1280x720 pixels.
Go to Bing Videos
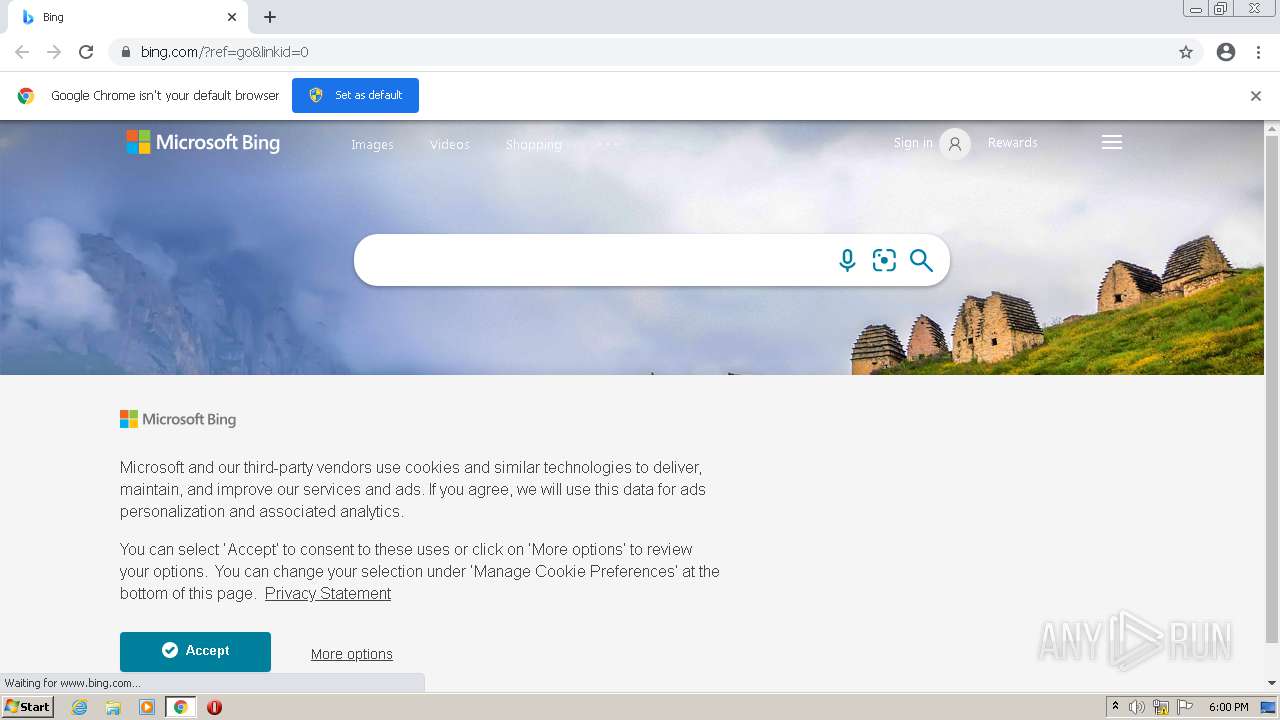[450, 145]
